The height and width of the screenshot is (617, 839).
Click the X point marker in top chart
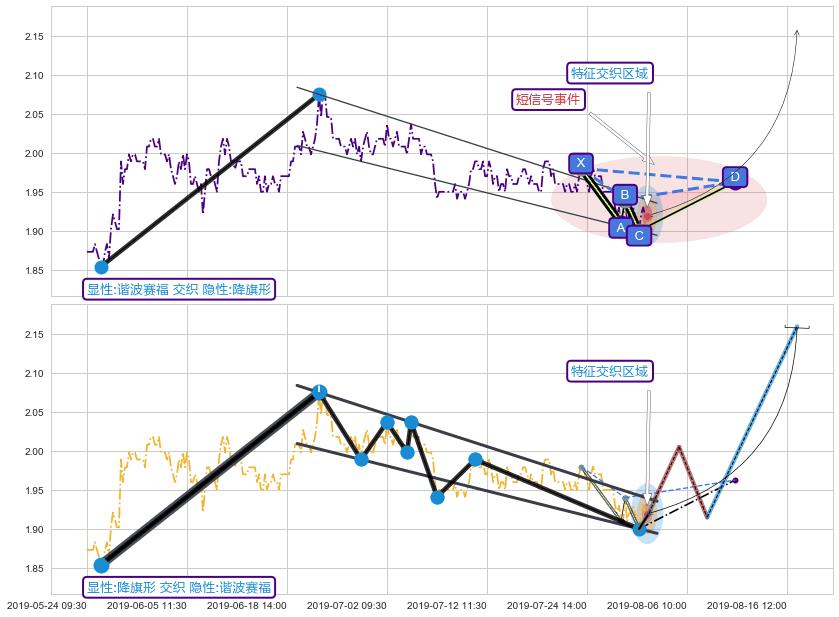point(581,163)
